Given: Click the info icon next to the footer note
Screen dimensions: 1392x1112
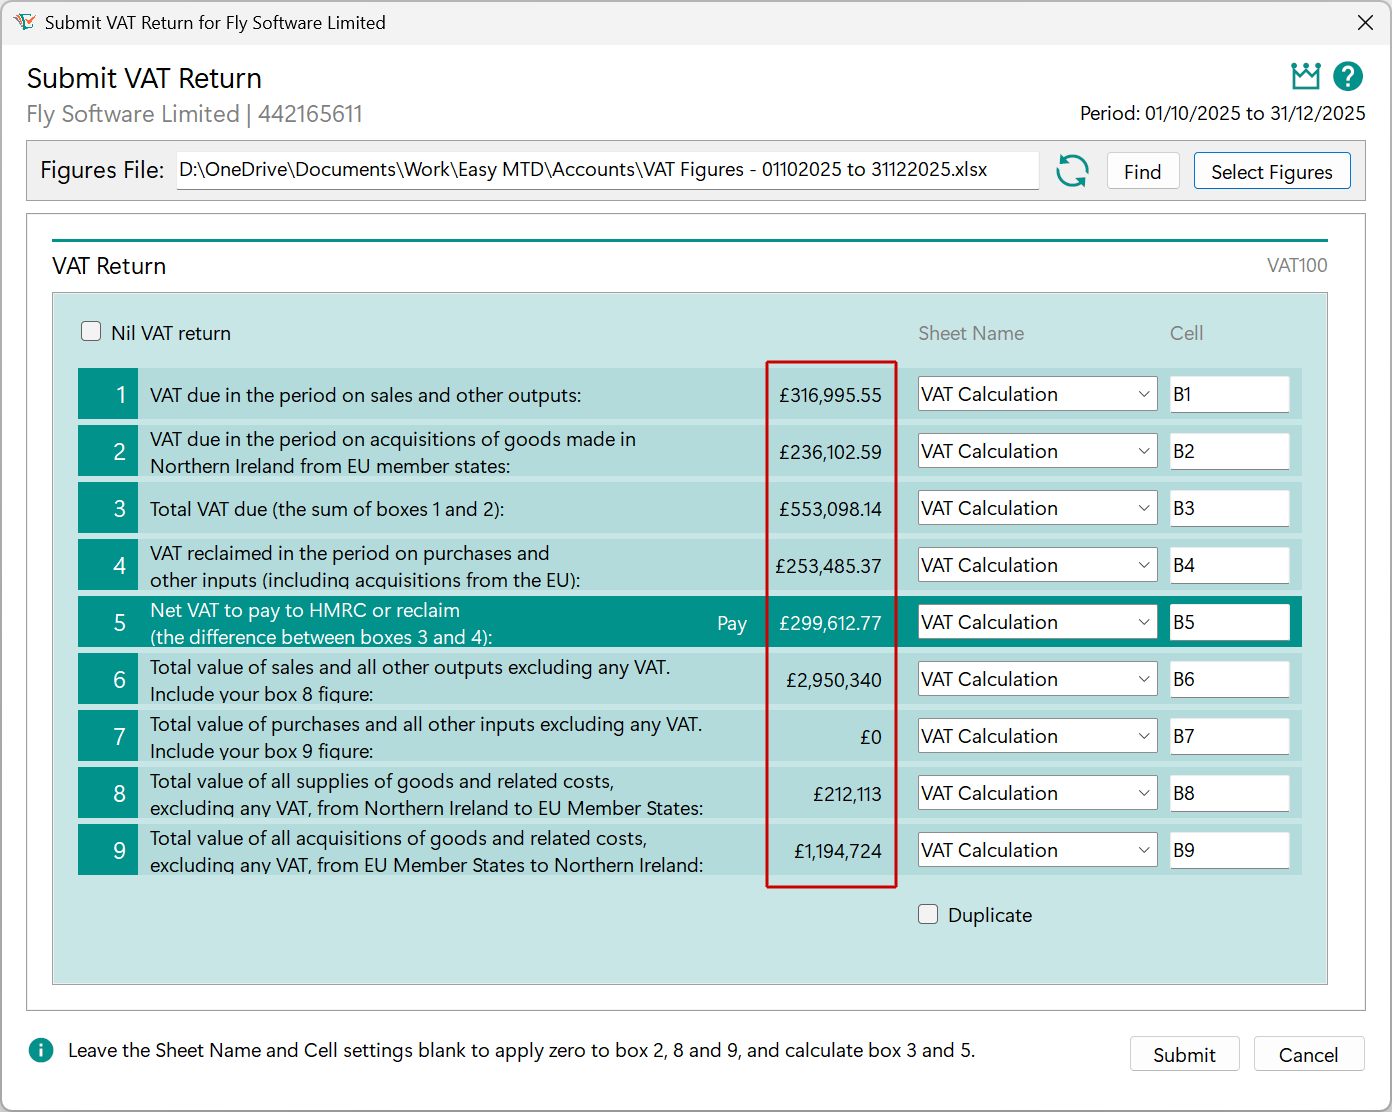Looking at the screenshot, I should [41, 1050].
